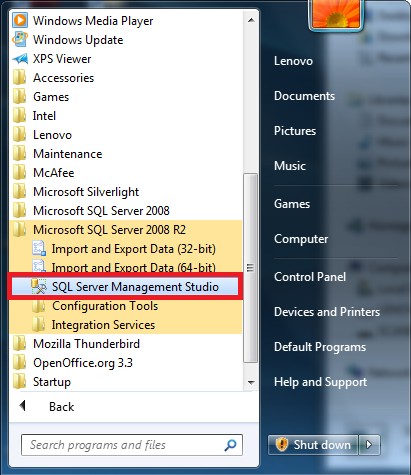The image size is (411, 475).
Task: Click the Microsoft SQL Server 2008 folder icon
Action: point(19,211)
